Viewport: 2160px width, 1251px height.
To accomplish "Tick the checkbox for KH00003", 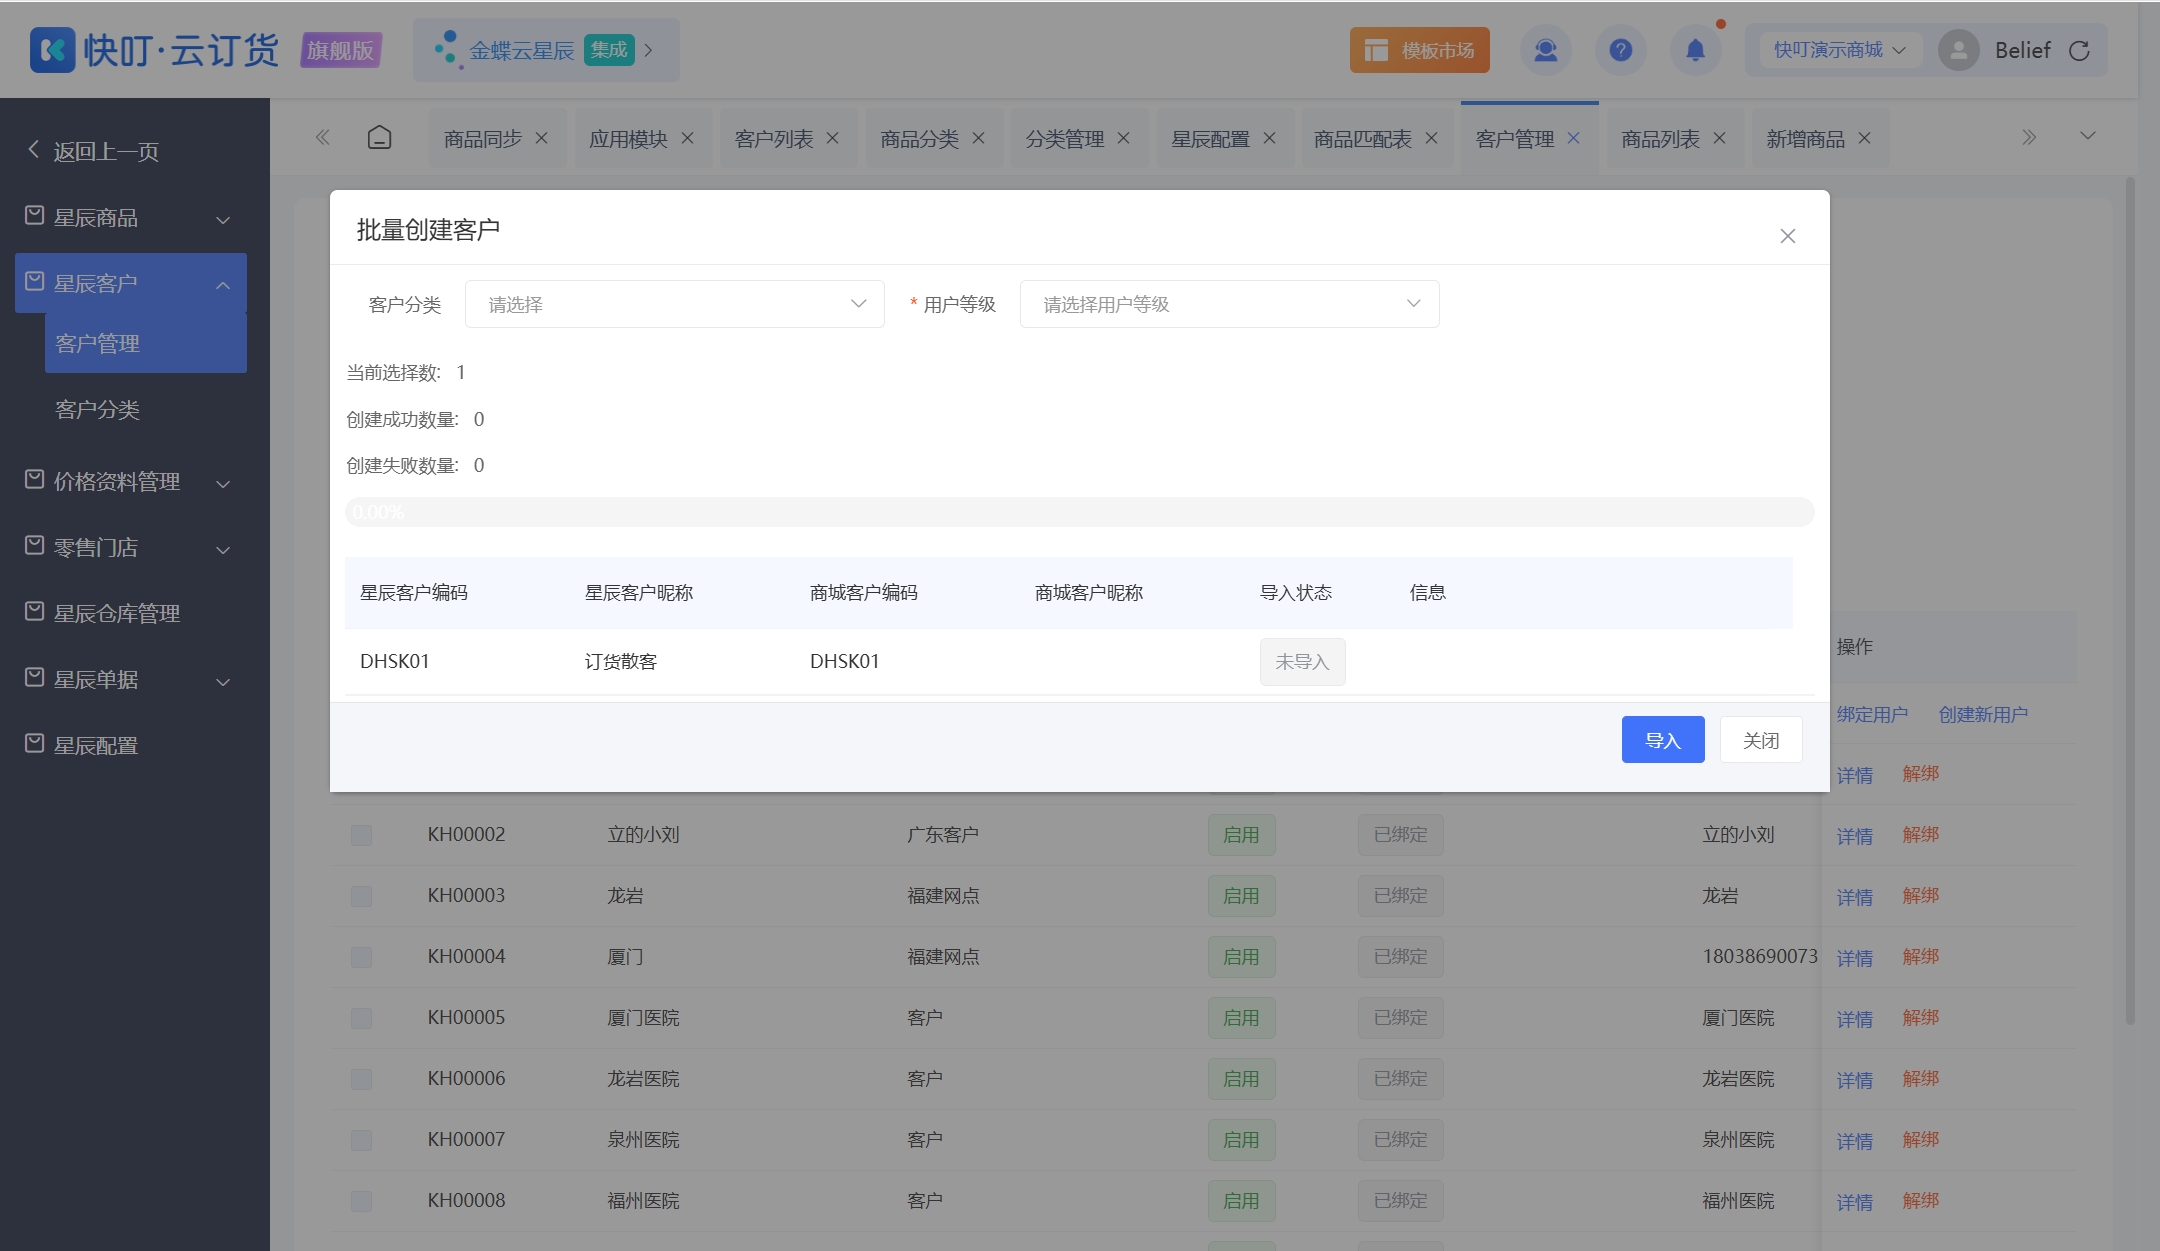I will 361,896.
